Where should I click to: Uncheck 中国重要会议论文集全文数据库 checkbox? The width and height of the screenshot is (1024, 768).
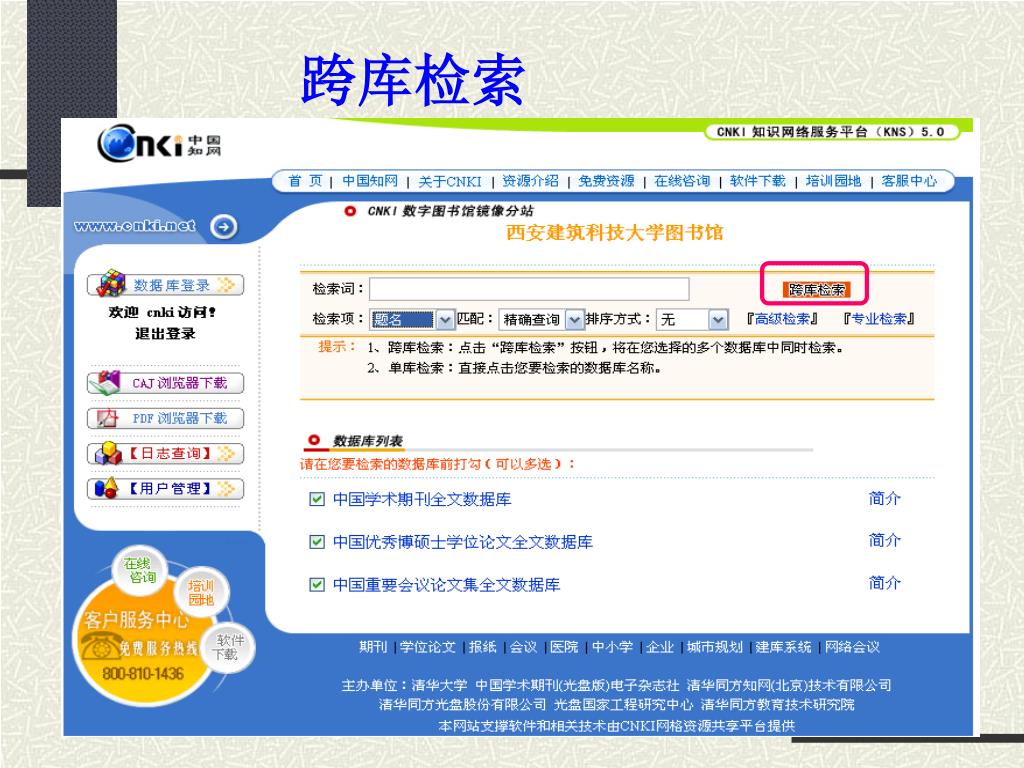tap(317, 584)
